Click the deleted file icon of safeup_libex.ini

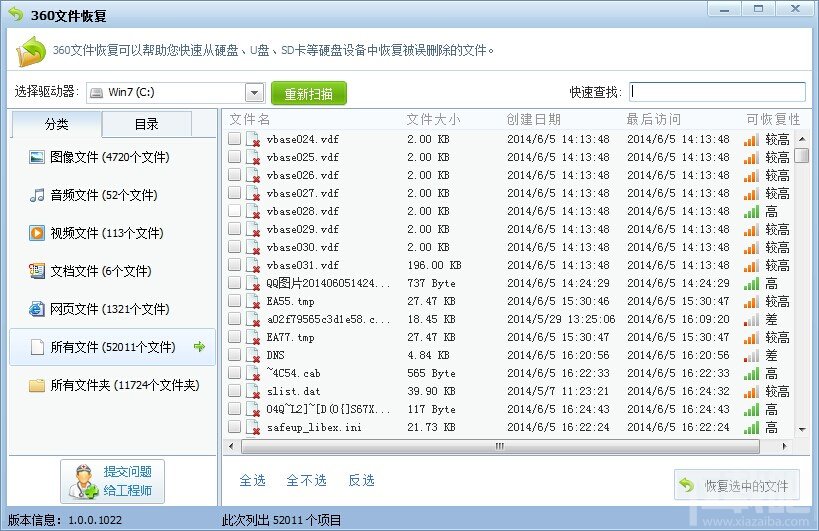pyautogui.click(x=253, y=428)
